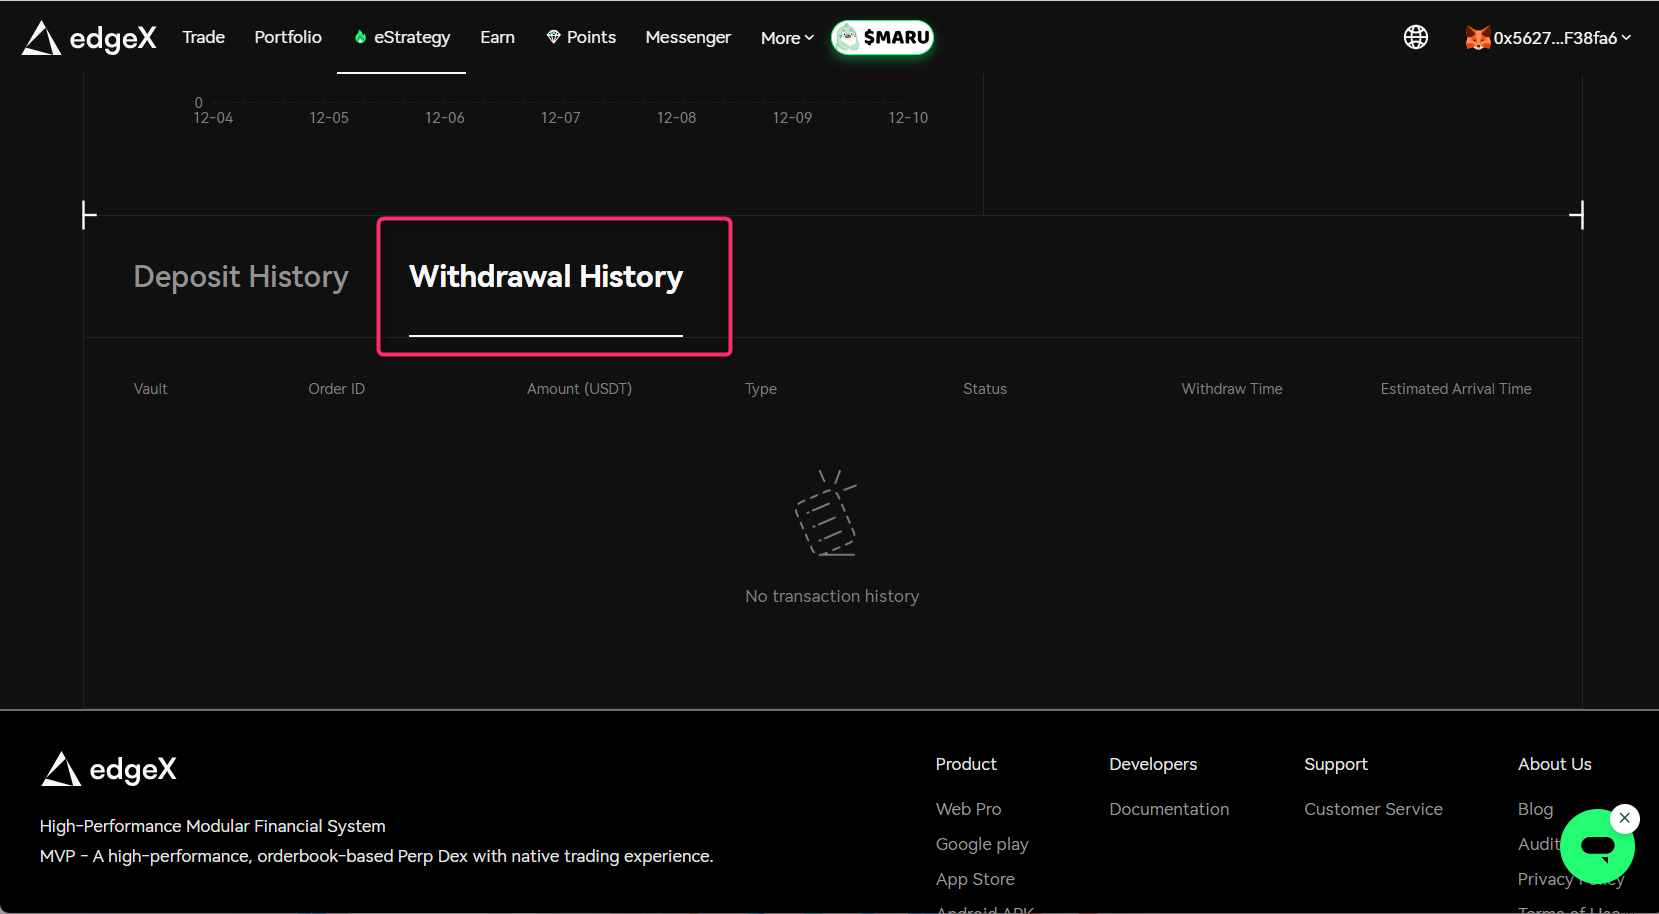The width and height of the screenshot is (1659, 914).
Task: Open the green chat support bubble
Action: [x=1595, y=848]
